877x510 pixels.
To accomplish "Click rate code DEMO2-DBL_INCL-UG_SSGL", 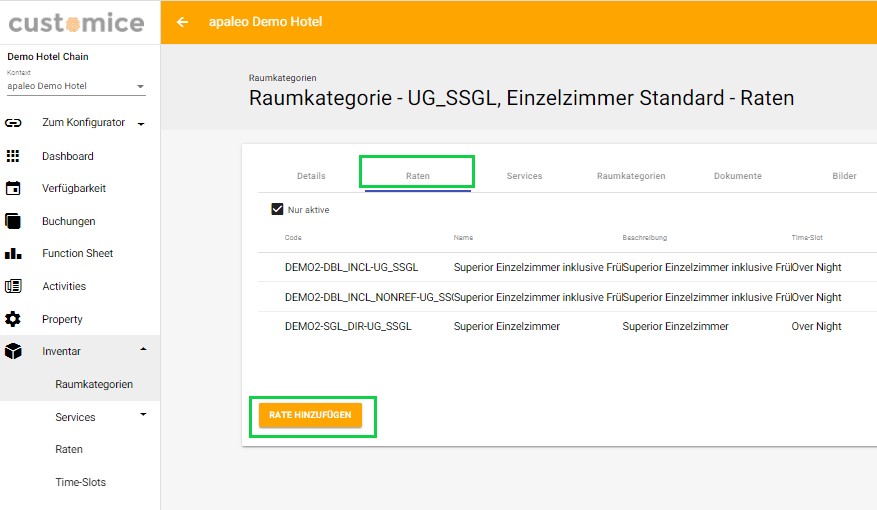I will (351, 267).
